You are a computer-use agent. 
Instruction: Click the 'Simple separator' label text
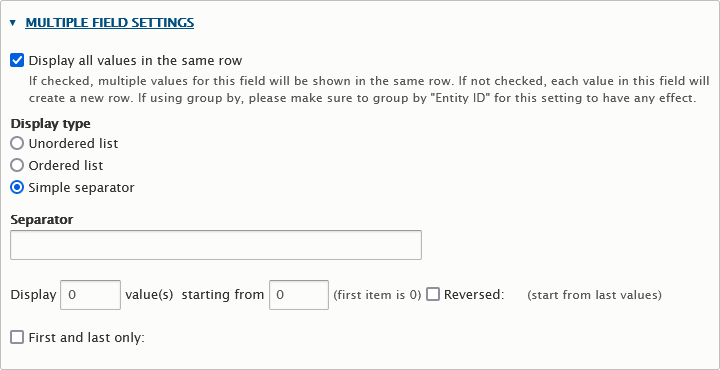pyautogui.click(x=81, y=188)
